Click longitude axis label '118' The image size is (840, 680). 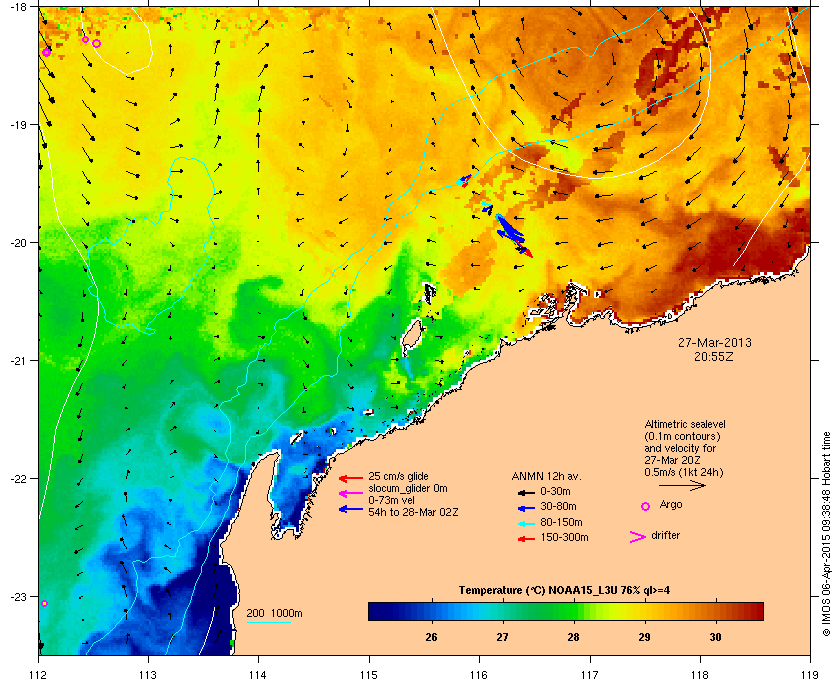pos(700,675)
